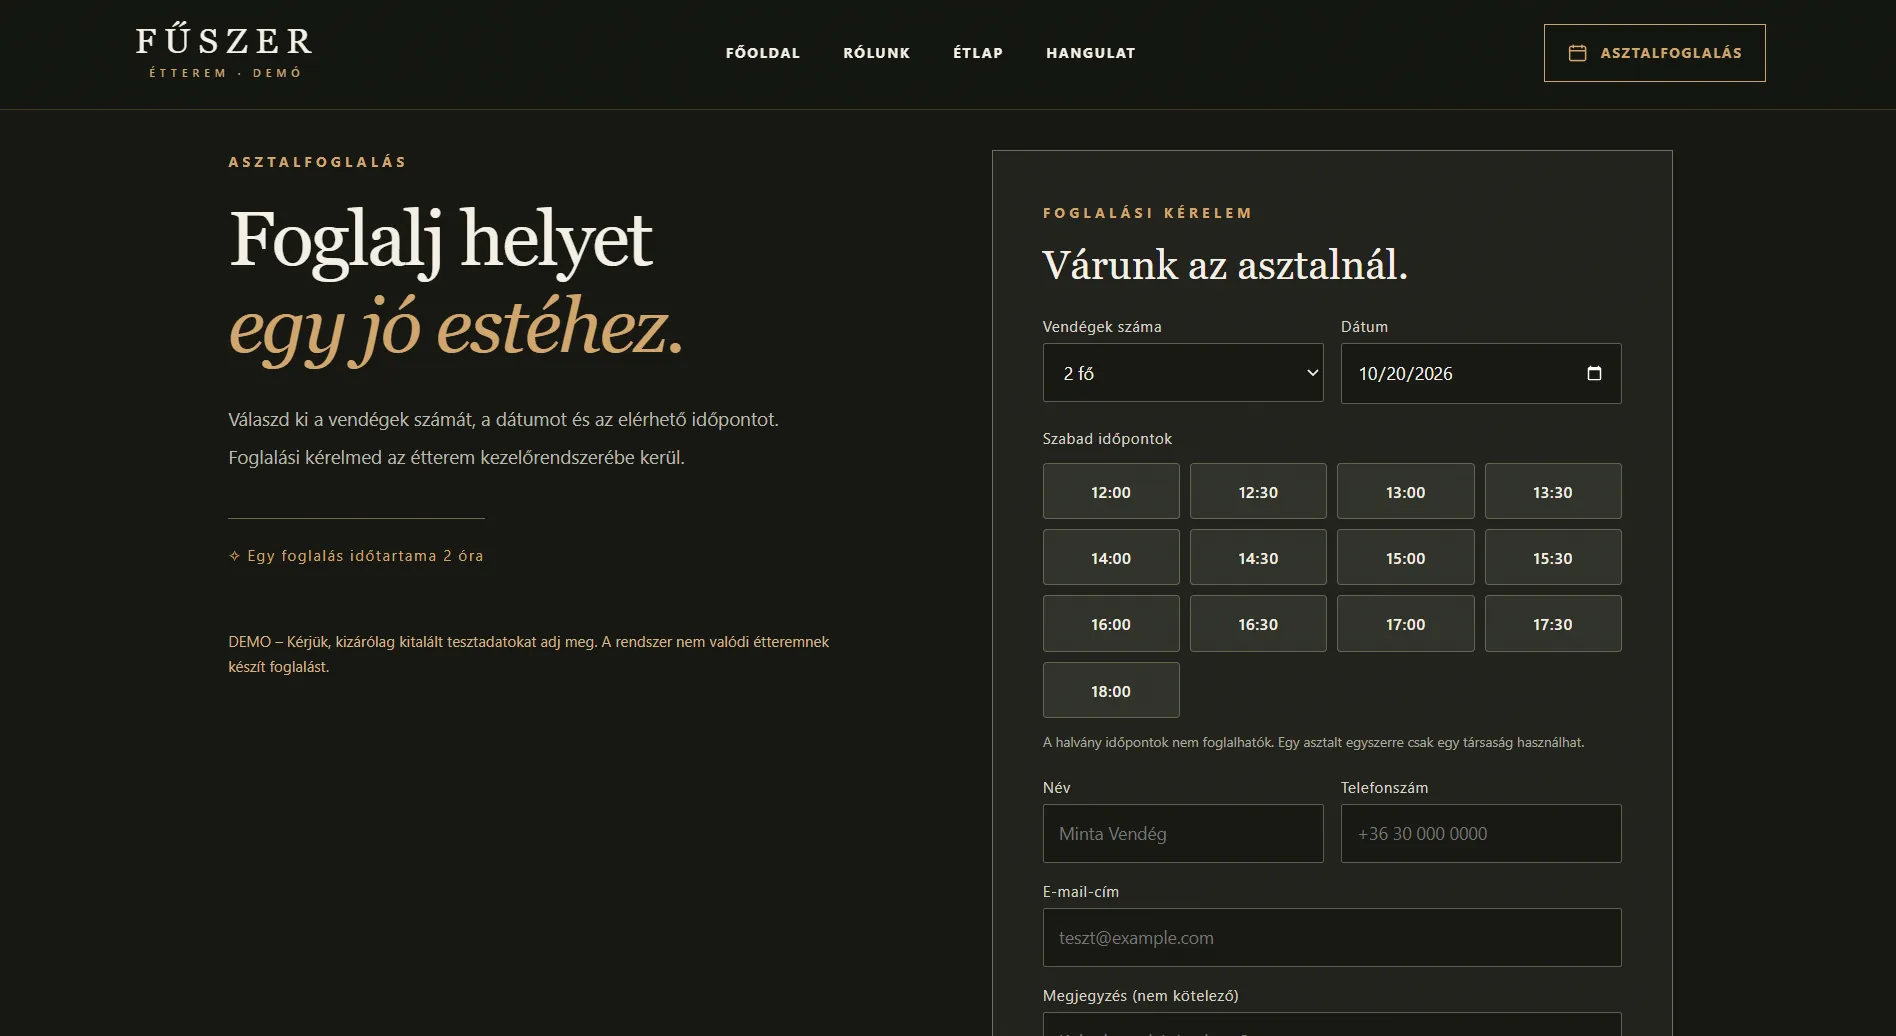Viewport: 1896px width, 1036px height.
Task: Pick the 15:00 time slot
Action: pos(1405,557)
